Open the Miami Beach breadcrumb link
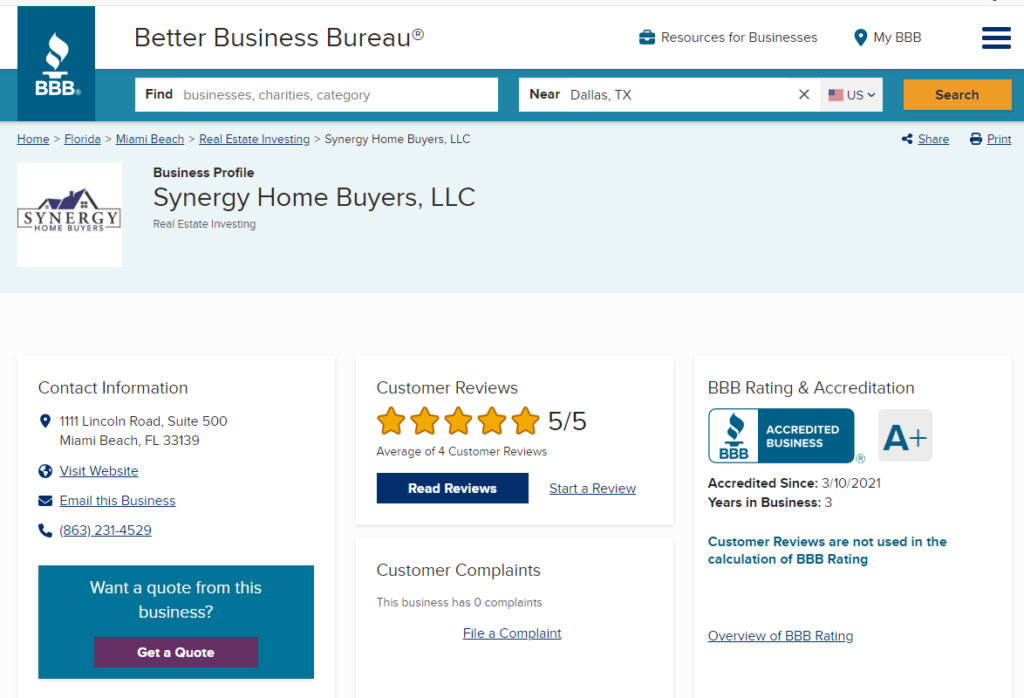 tap(150, 139)
